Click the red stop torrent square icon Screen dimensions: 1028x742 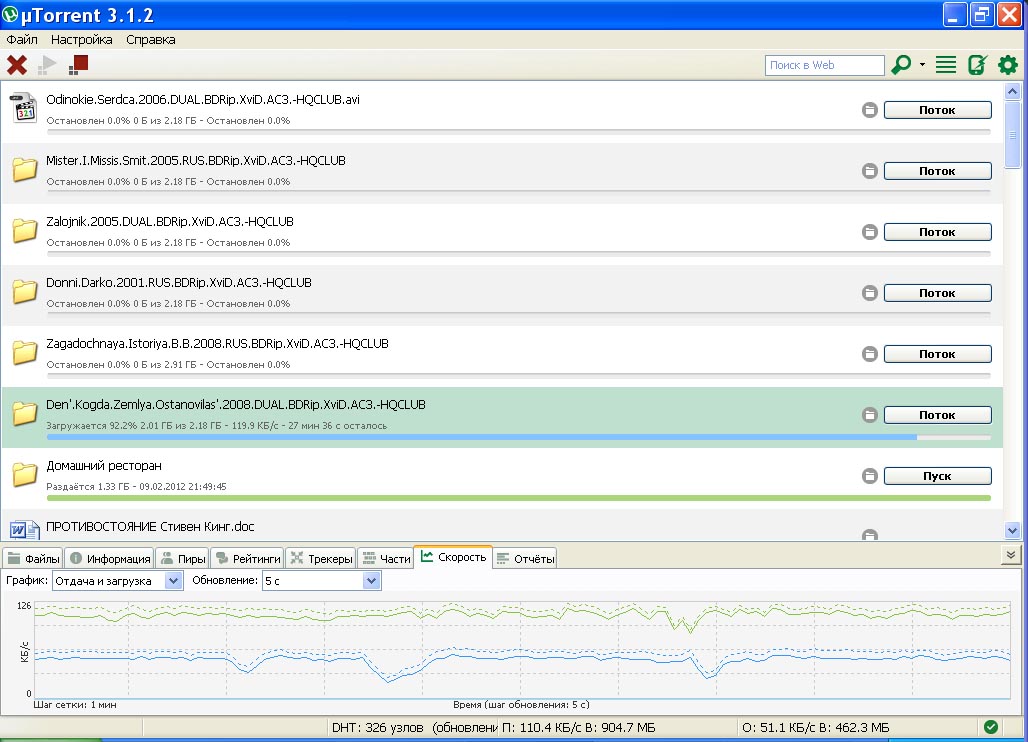point(78,64)
